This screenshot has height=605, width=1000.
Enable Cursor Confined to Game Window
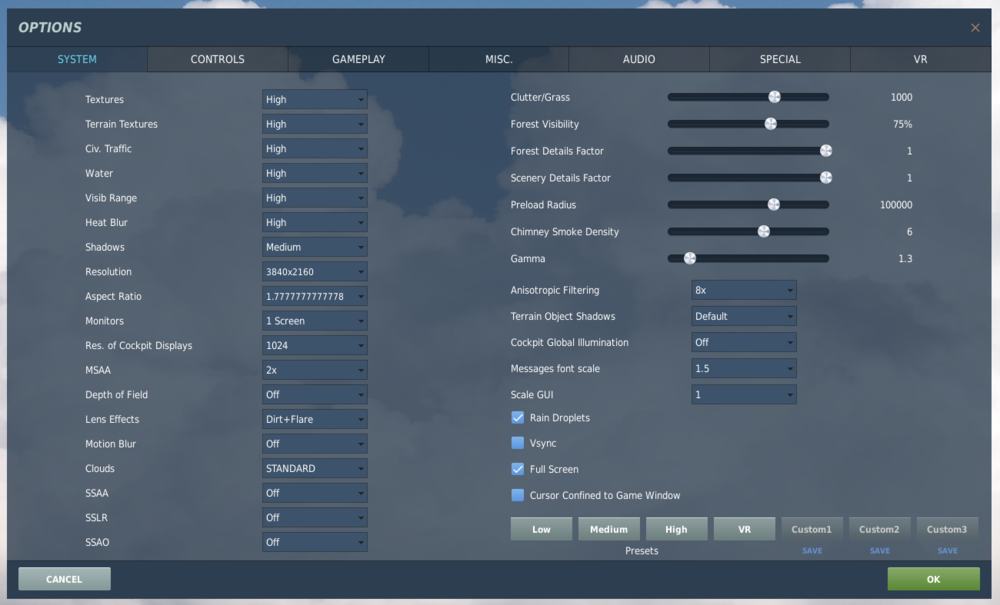tap(517, 495)
